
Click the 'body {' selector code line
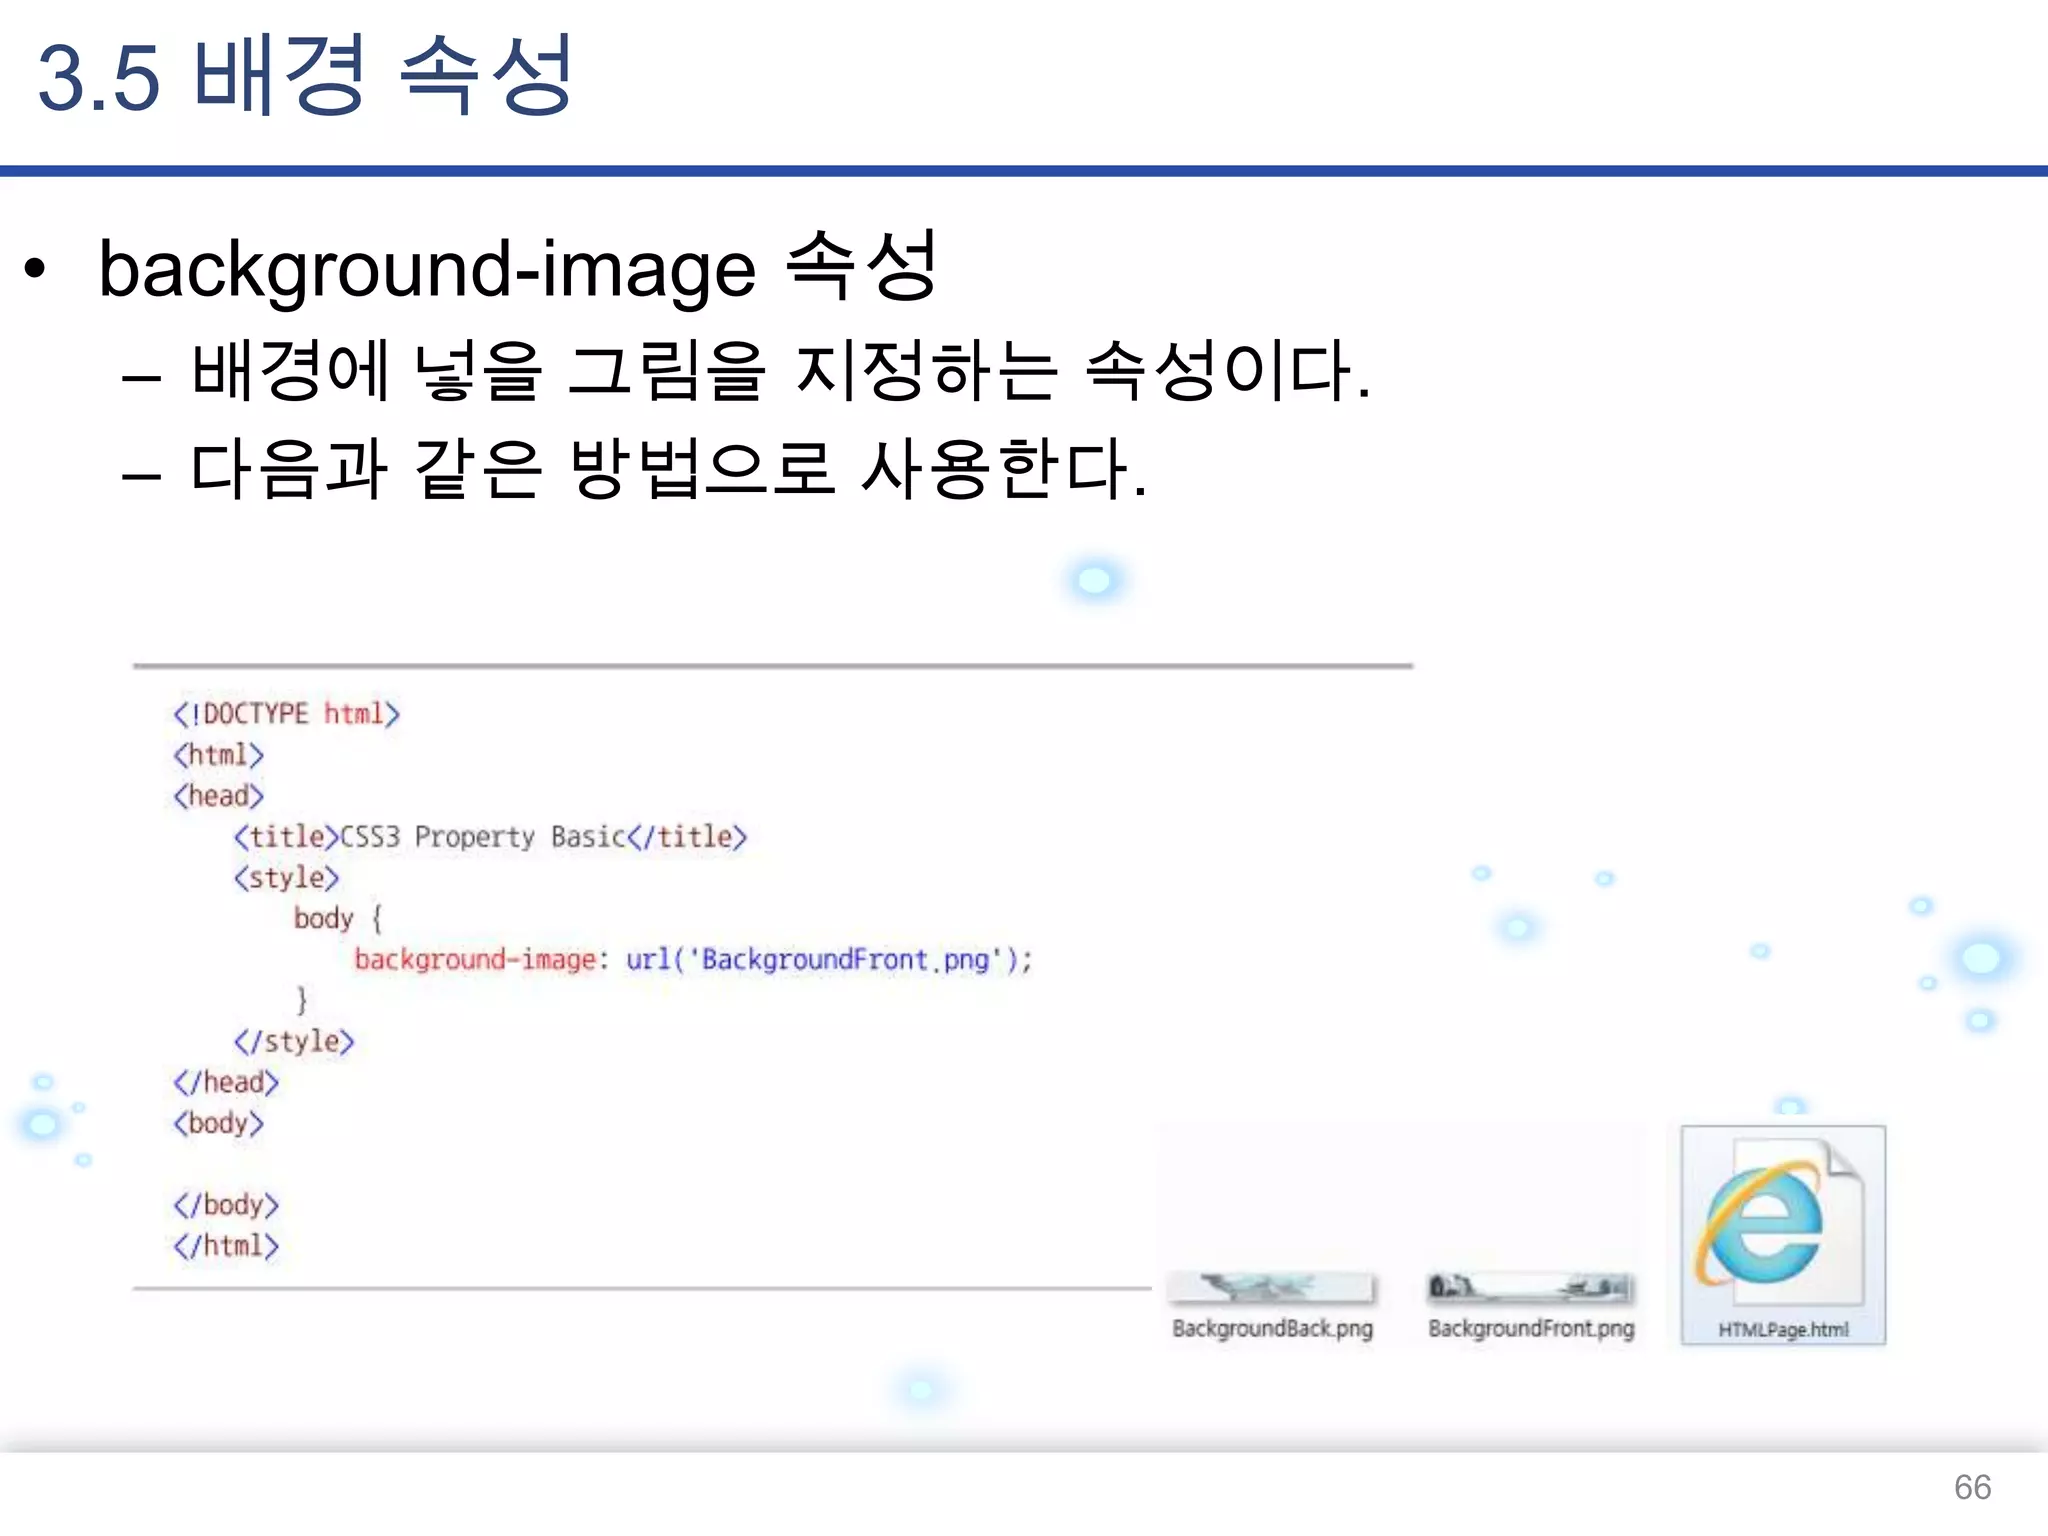pyautogui.click(x=338, y=919)
